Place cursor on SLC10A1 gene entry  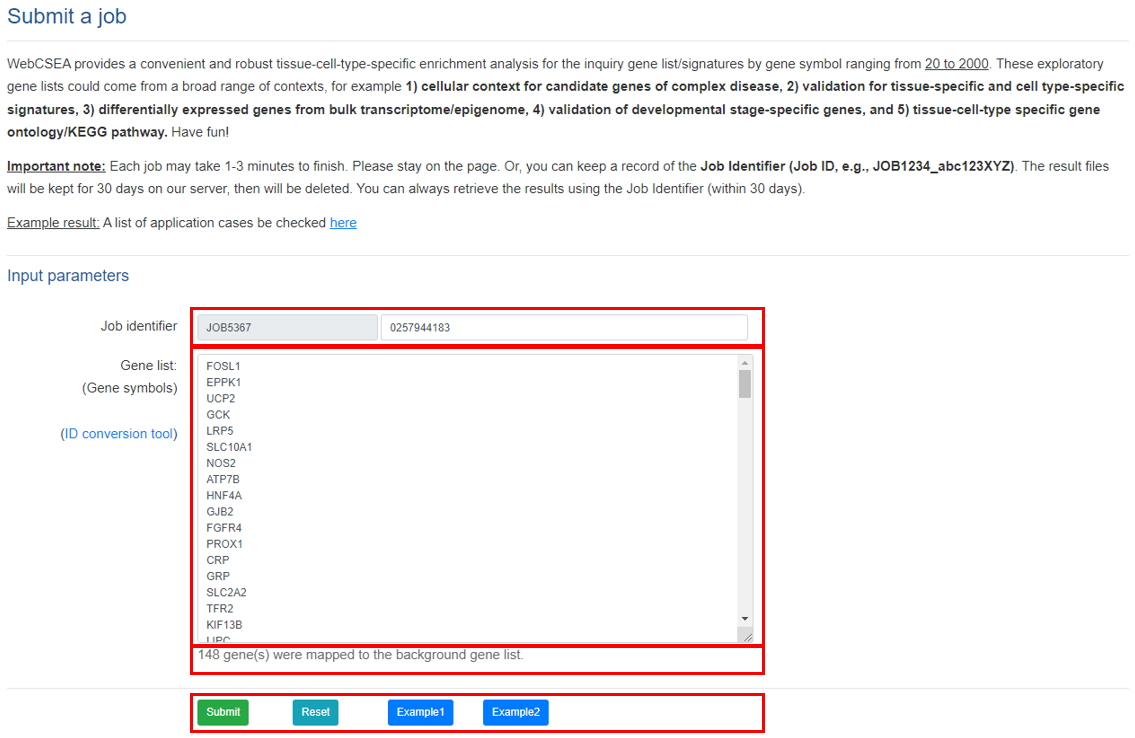(x=229, y=447)
